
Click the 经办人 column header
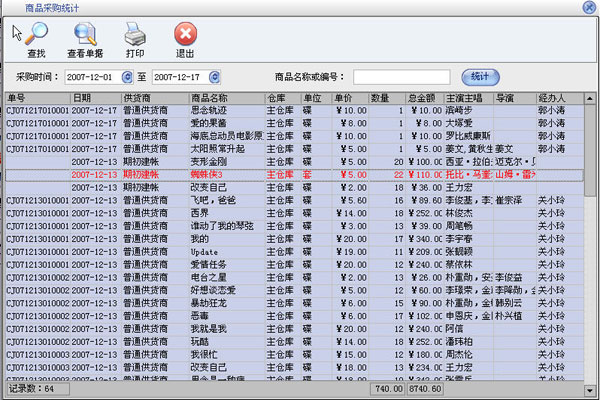554,98
